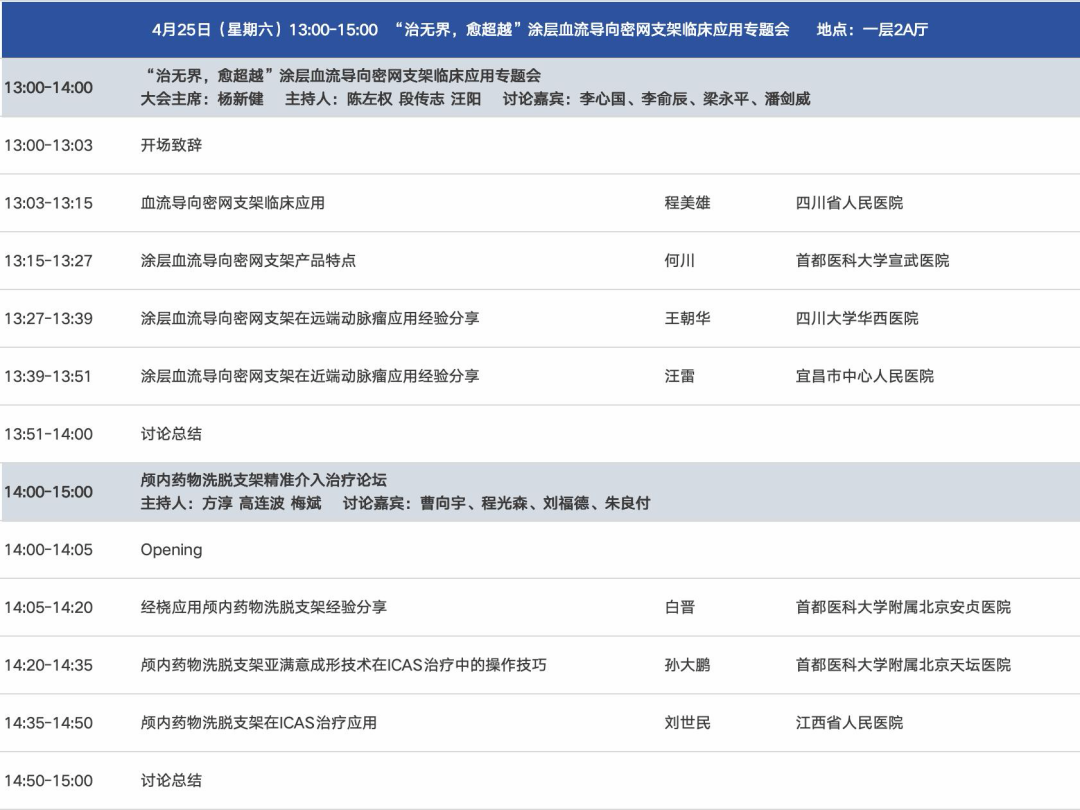Select the 13:03-13:15 time cell
Image resolution: width=1080 pixels, height=810 pixels.
coord(48,203)
